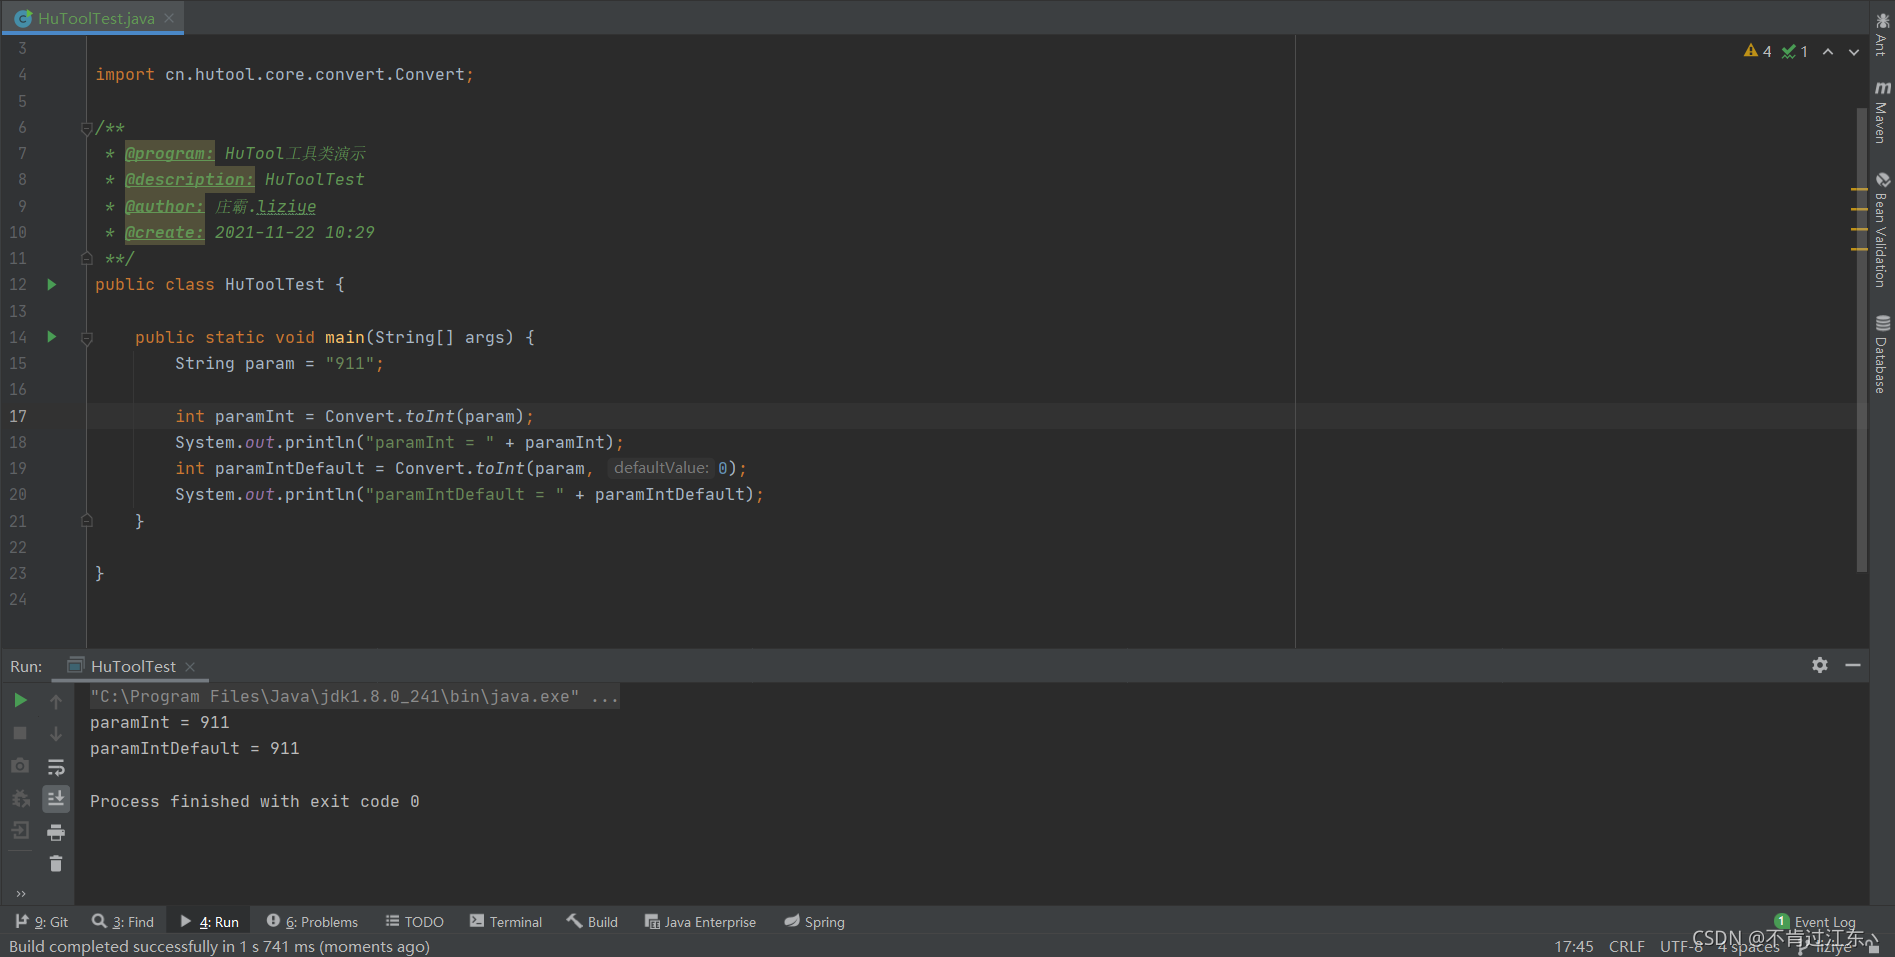Click the Up the Stack Trace arrow
The height and width of the screenshot is (957, 1895).
[x=56, y=702]
